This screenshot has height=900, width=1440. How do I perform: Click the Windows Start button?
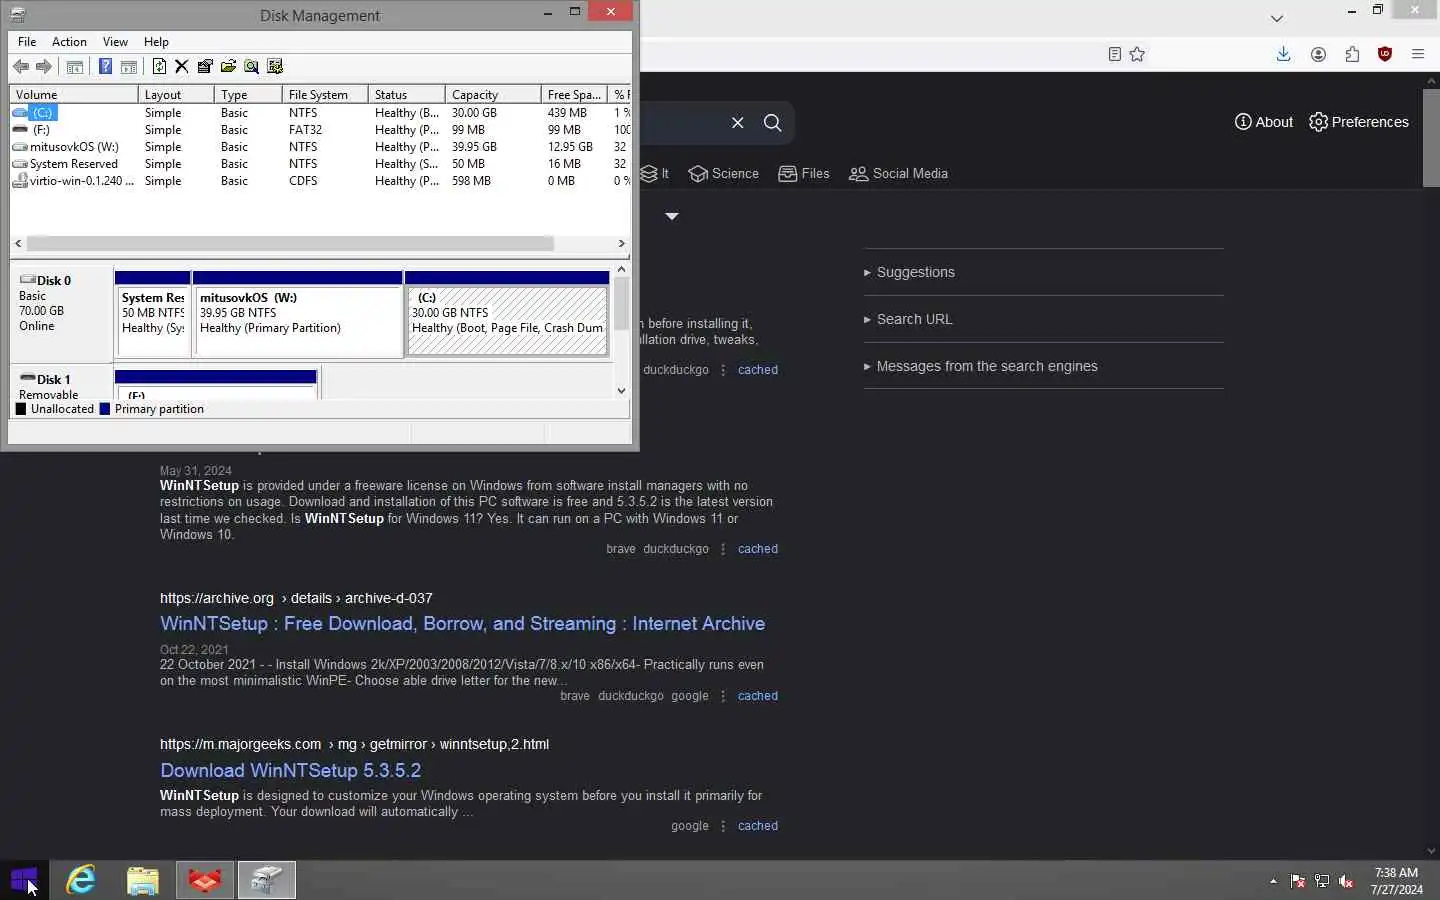[x=24, y=880]
